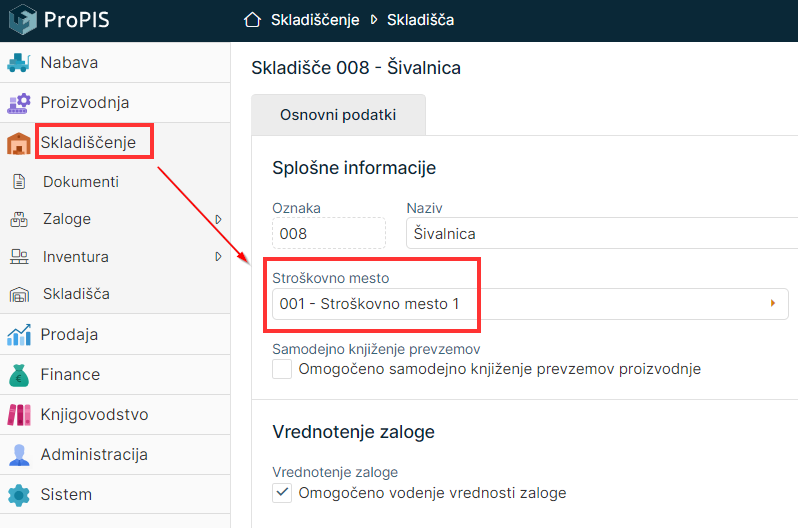
Task: Click the Knjigovodstvo books icon
Action: (18, 415)
